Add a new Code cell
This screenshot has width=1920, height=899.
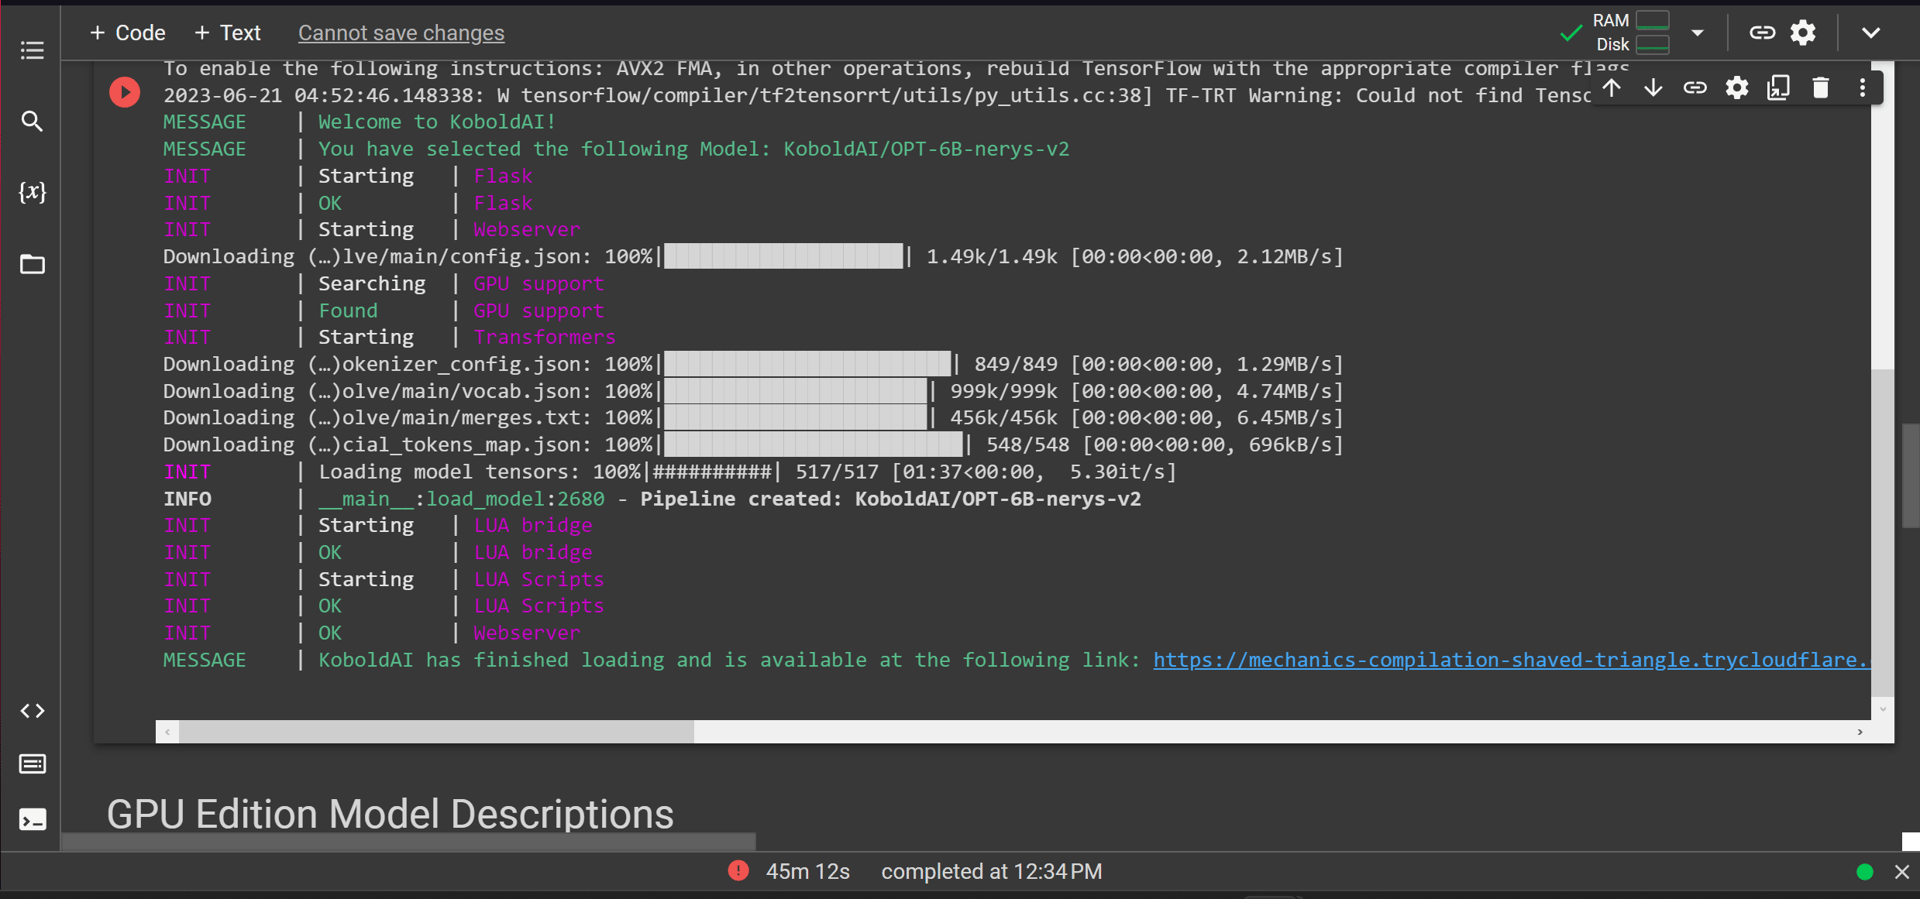(128, 33)
